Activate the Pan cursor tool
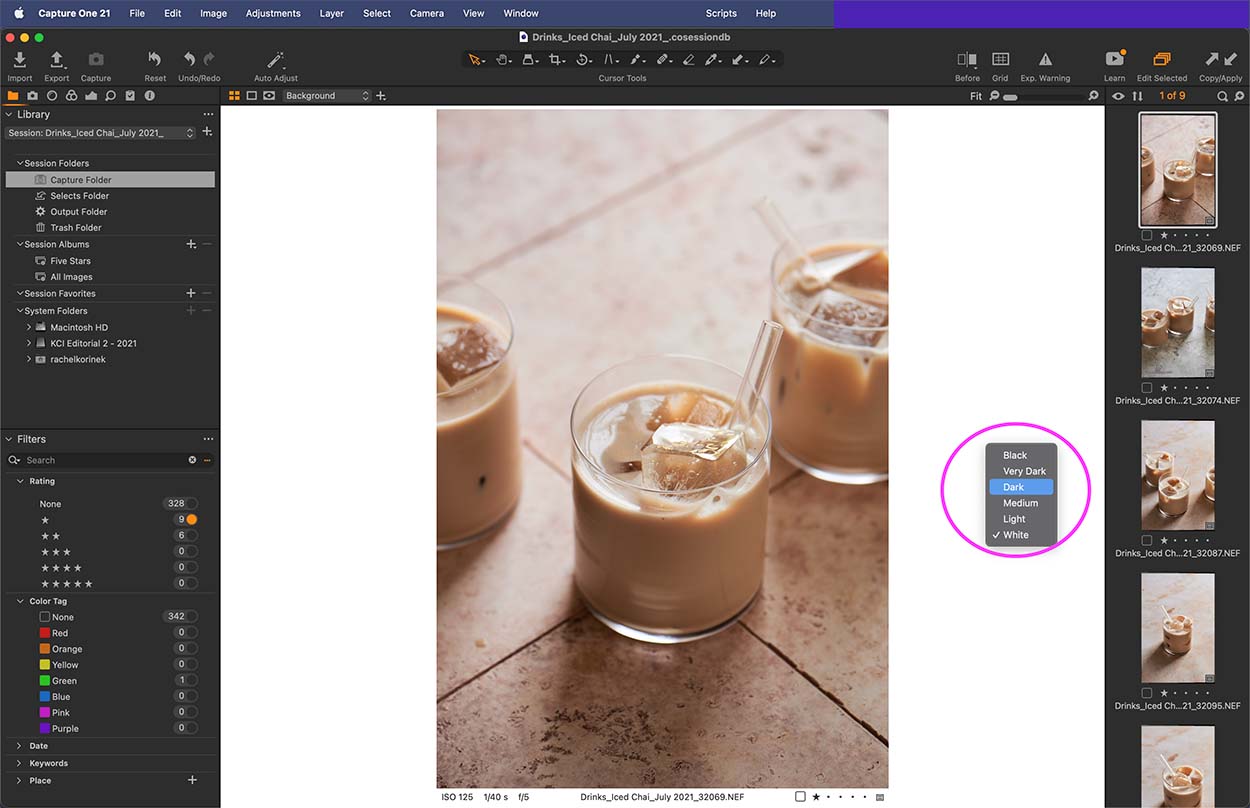This screenshot has width=1250, height=808. click(503, 60)
